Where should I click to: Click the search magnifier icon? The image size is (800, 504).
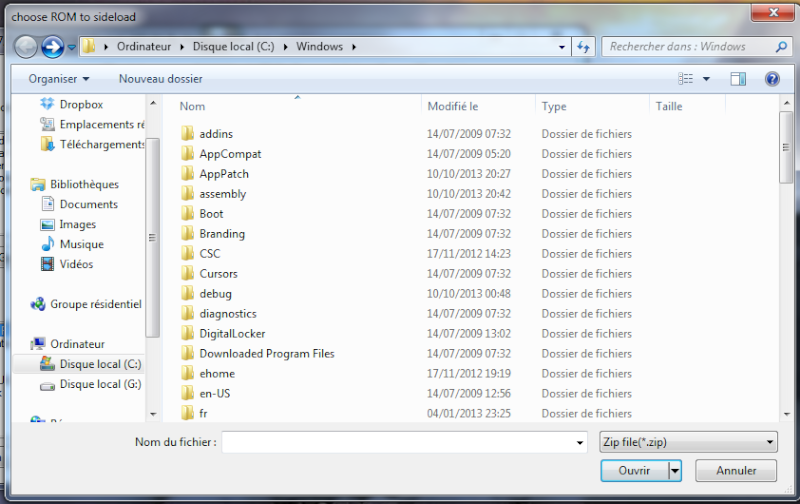coord(781,47)
